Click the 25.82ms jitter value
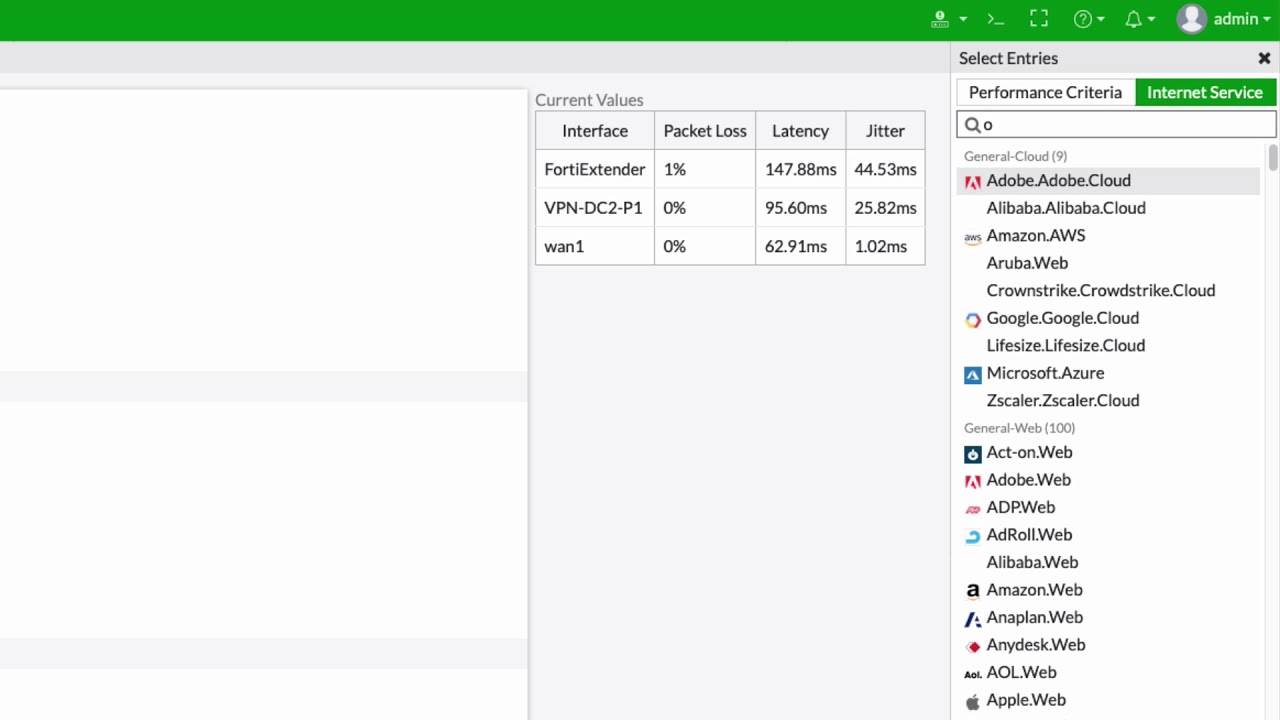1280x720 pixels. pyautogui.click(x=885, y=208)
